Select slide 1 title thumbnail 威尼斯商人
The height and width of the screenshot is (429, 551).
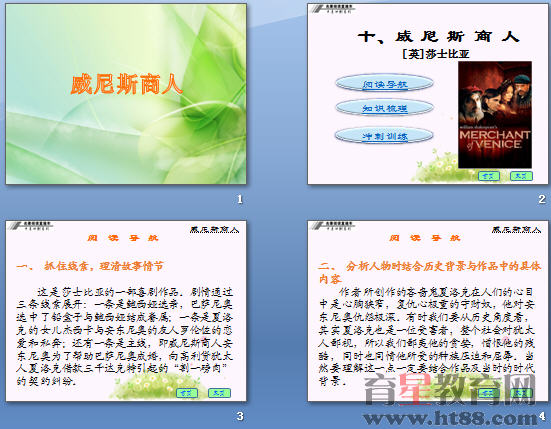(126, 94)
